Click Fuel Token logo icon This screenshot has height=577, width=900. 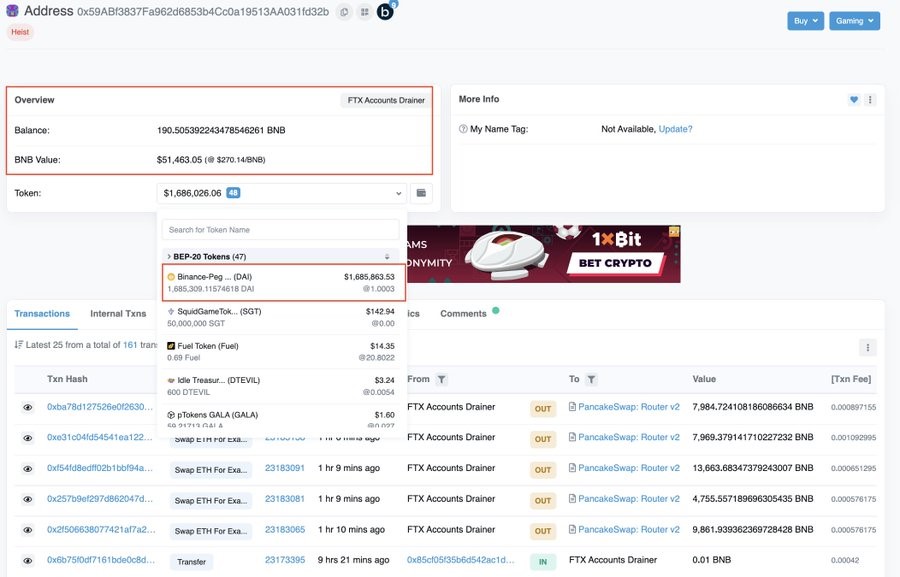(171, 346)
